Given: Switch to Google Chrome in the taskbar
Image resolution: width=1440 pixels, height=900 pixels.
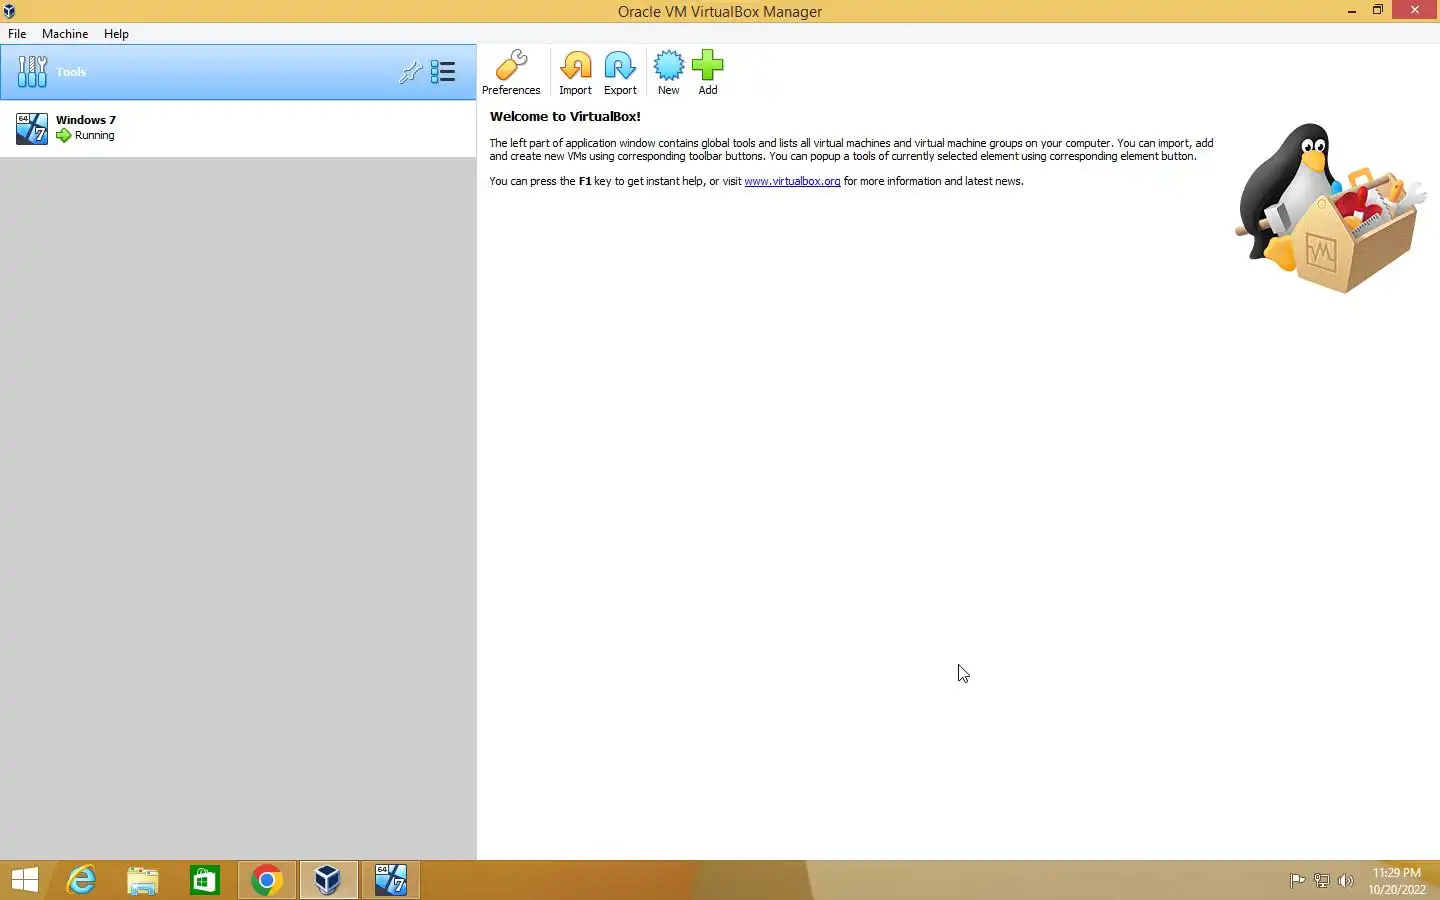Looking at the screenshot, I should point(267,880).
